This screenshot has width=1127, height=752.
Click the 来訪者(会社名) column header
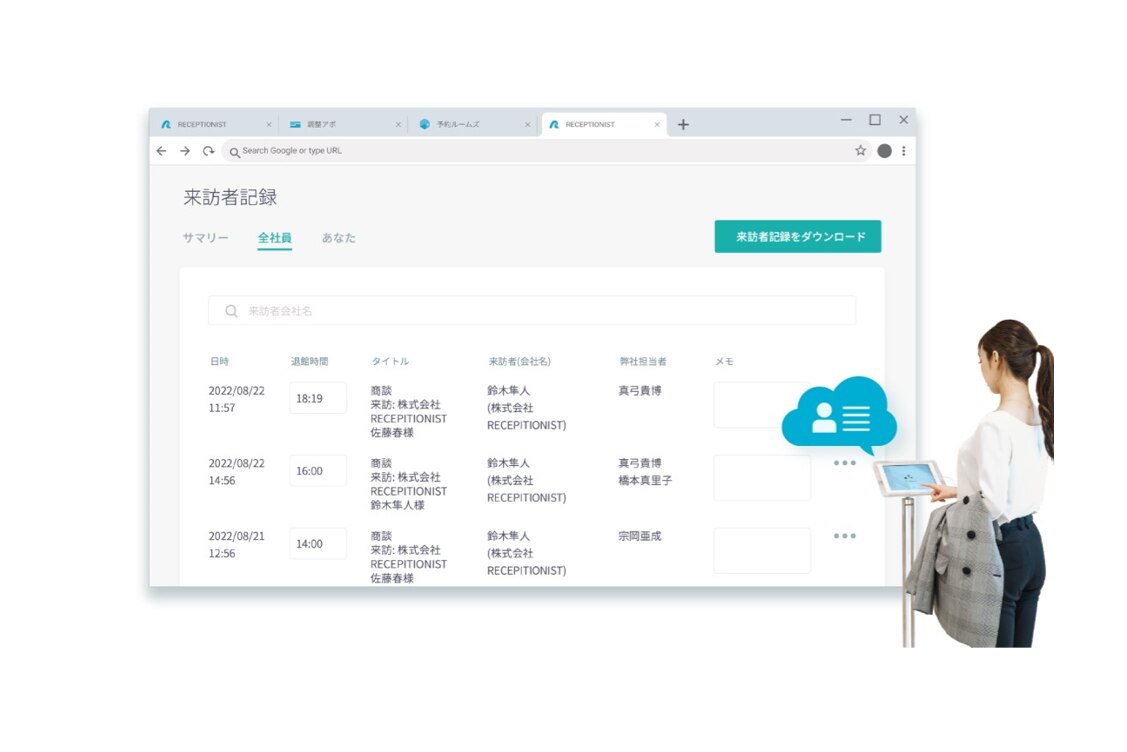click(520, 362)
